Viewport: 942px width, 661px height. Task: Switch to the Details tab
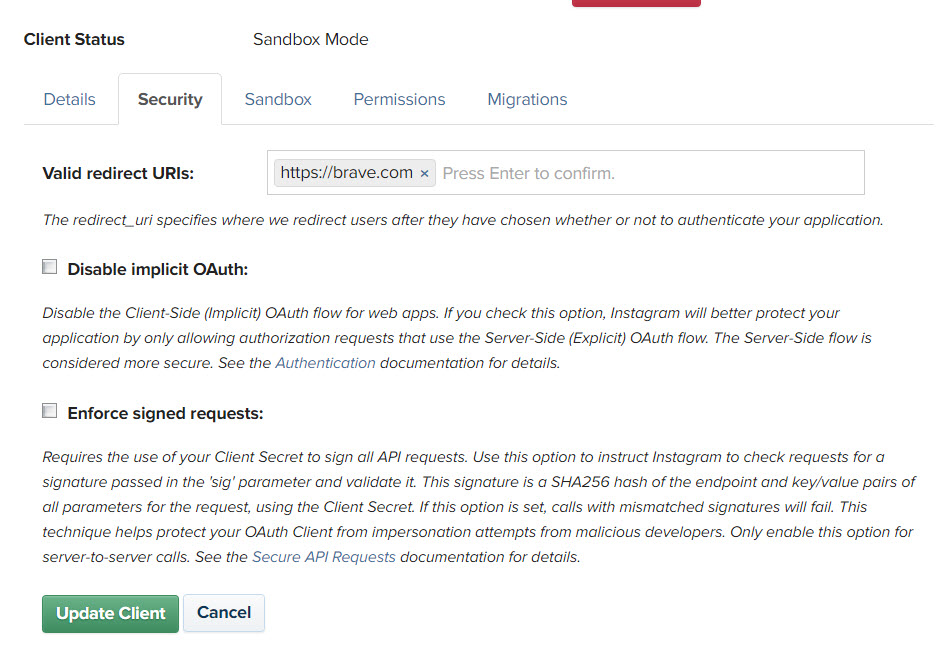(69, 99)
